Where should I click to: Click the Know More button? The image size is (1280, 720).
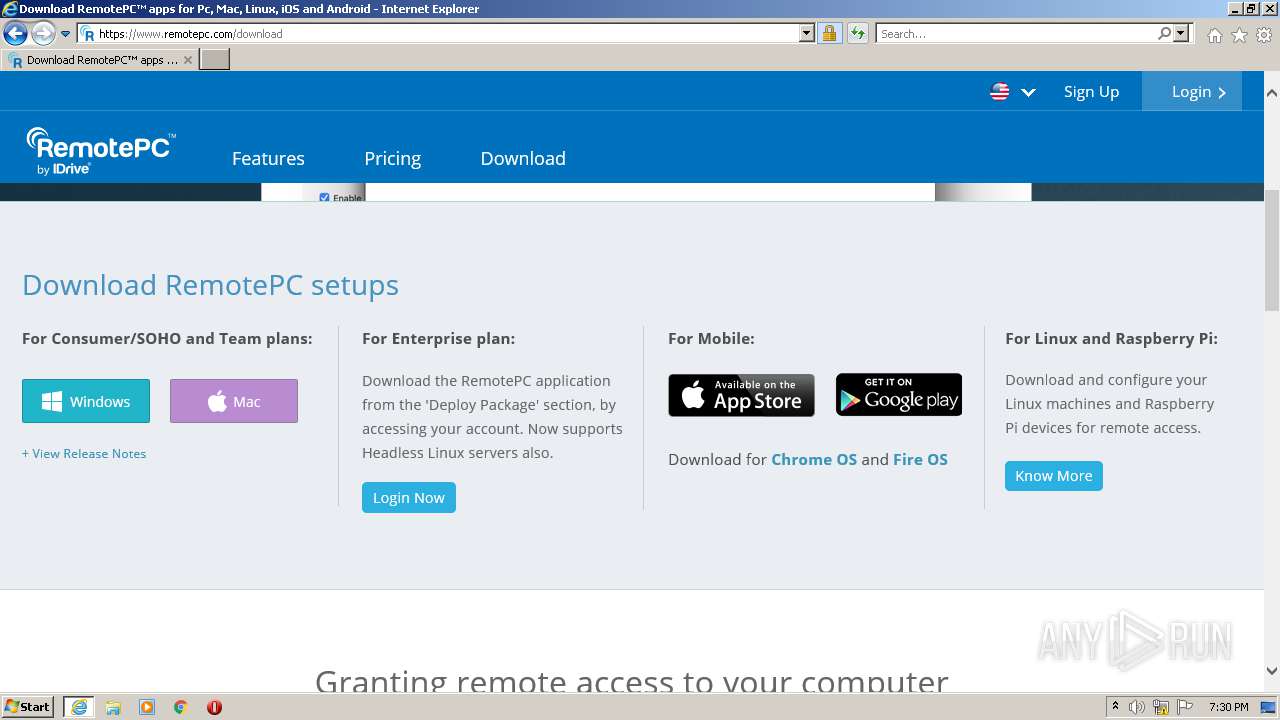tap(1054, 475)
